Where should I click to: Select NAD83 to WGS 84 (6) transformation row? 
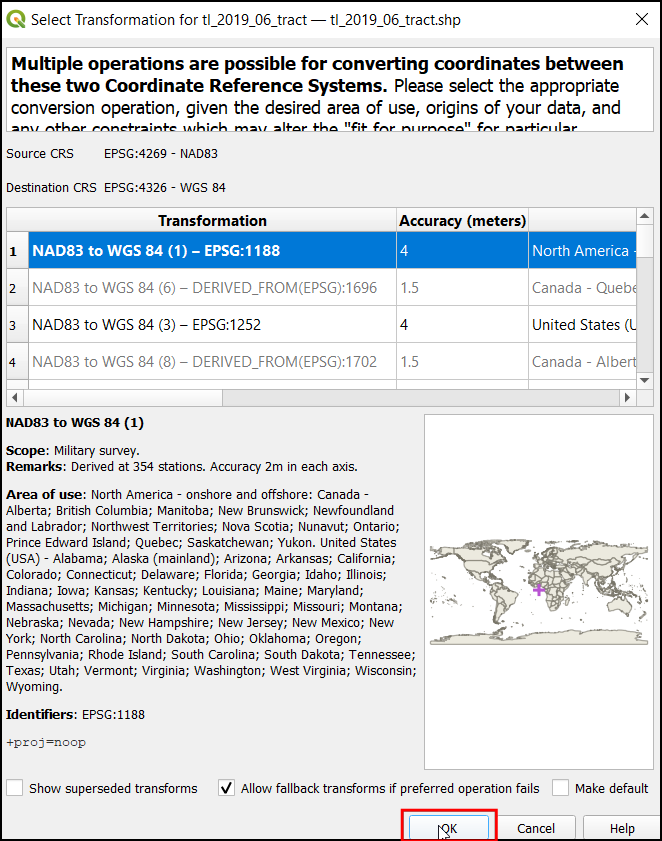[204, 288]
